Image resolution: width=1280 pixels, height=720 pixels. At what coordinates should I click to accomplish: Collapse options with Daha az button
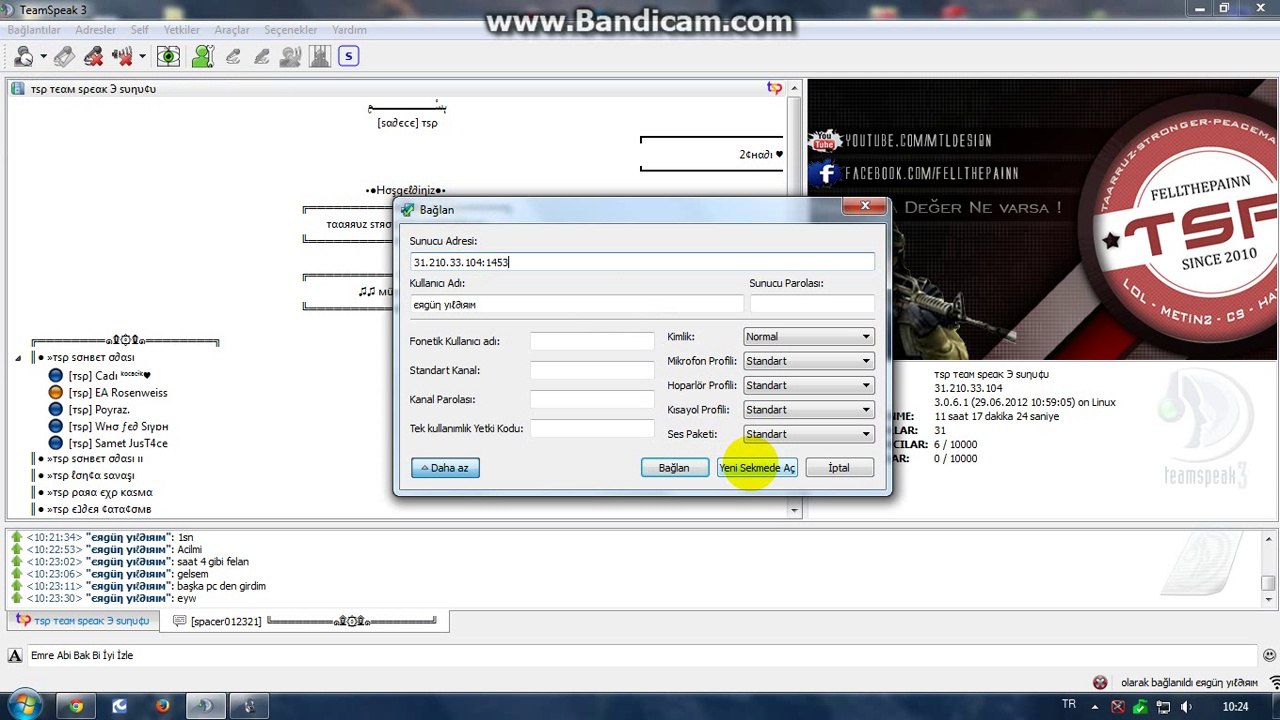click(445, 468)
